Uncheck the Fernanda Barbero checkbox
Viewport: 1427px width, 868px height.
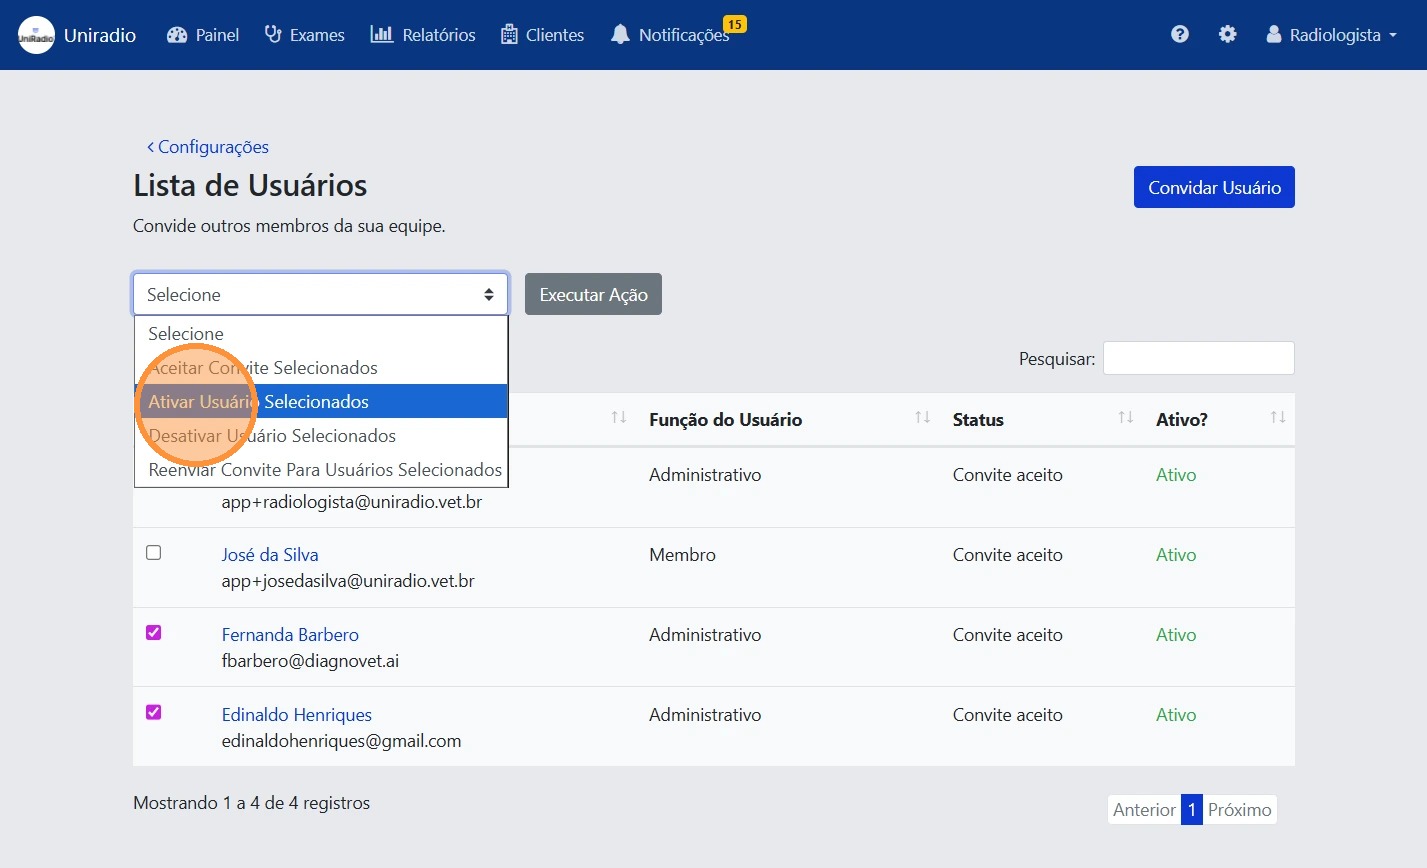pos(154,633)
